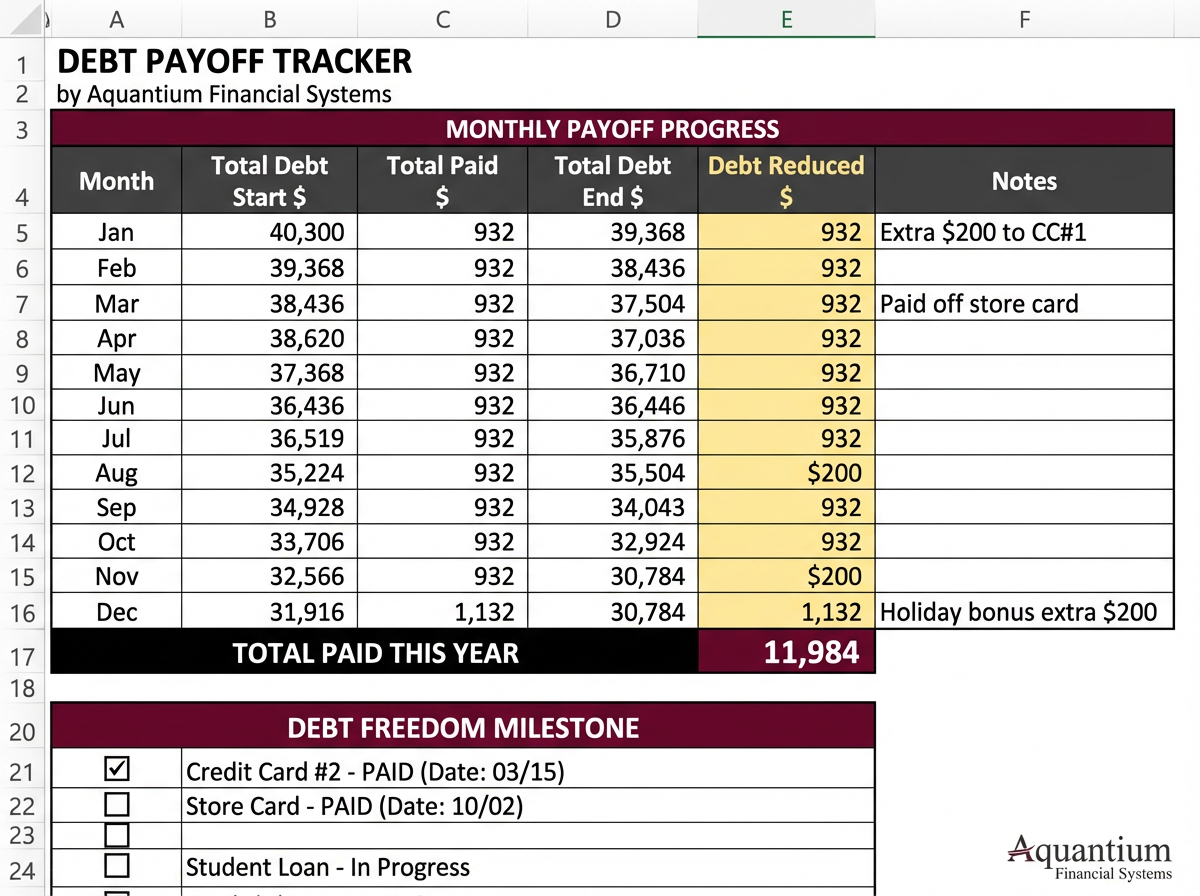The height and width of the screenshot is (896, 1200).
Task: Click the DEBT FREEDOM MILESTONE header
Action: click(x=465, y=728)
